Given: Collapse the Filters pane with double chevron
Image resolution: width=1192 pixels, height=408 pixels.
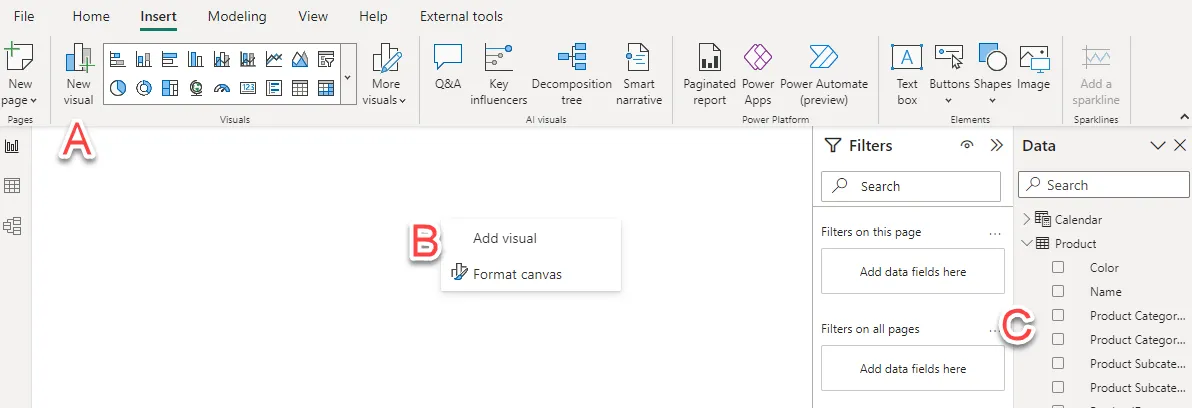Looking at the screenshot, I should click(997, 145).
